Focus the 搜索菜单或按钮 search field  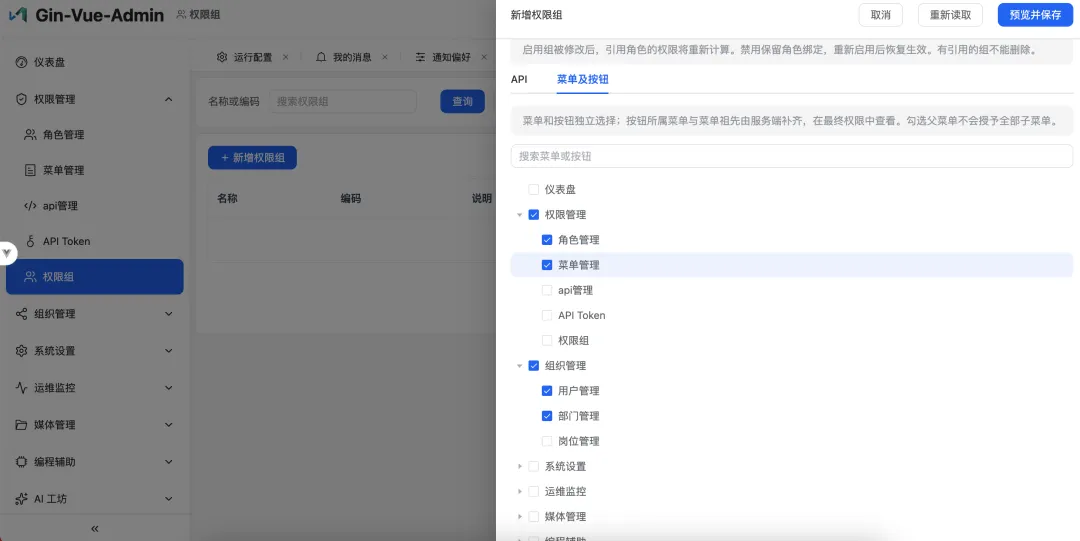(x=791, y=156)
